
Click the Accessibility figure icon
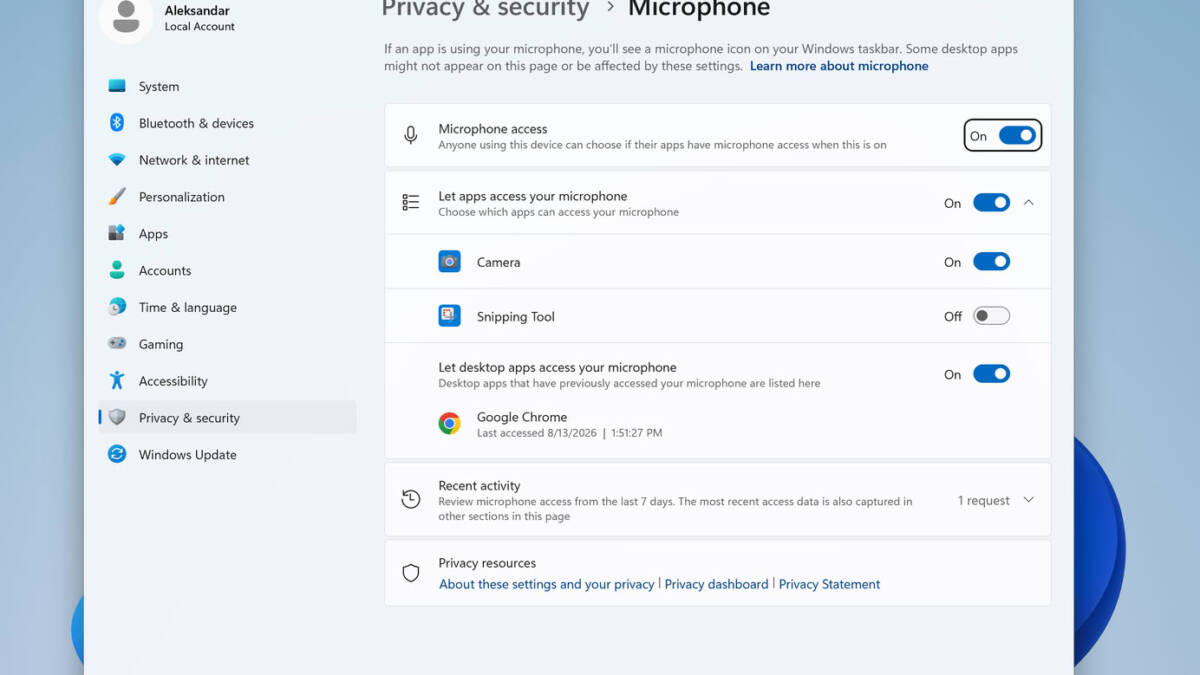[x=117, y=381]
